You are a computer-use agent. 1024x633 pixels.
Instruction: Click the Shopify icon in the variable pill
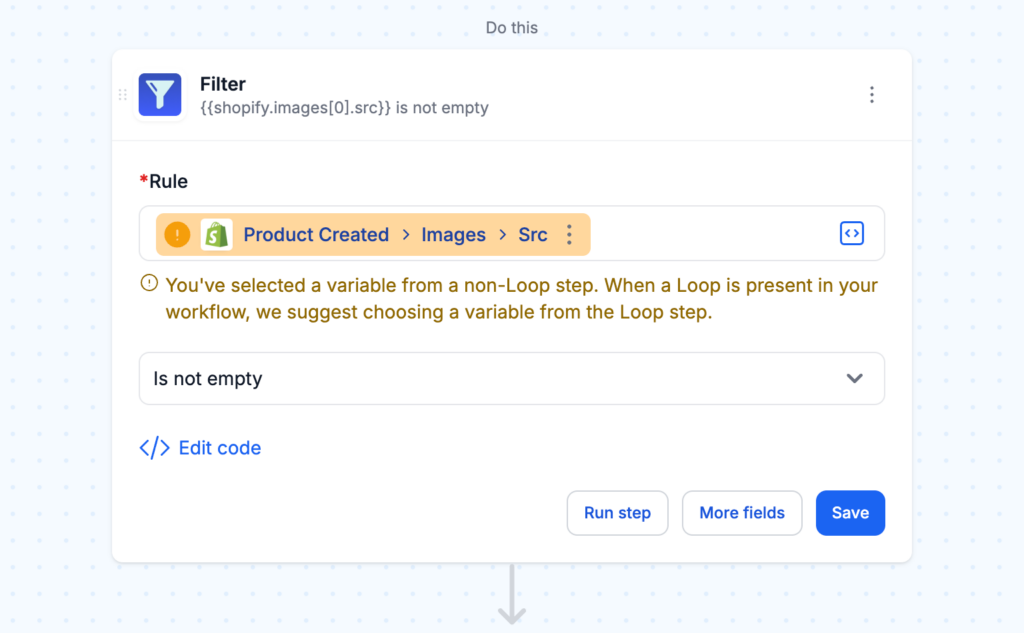(217, 234)
